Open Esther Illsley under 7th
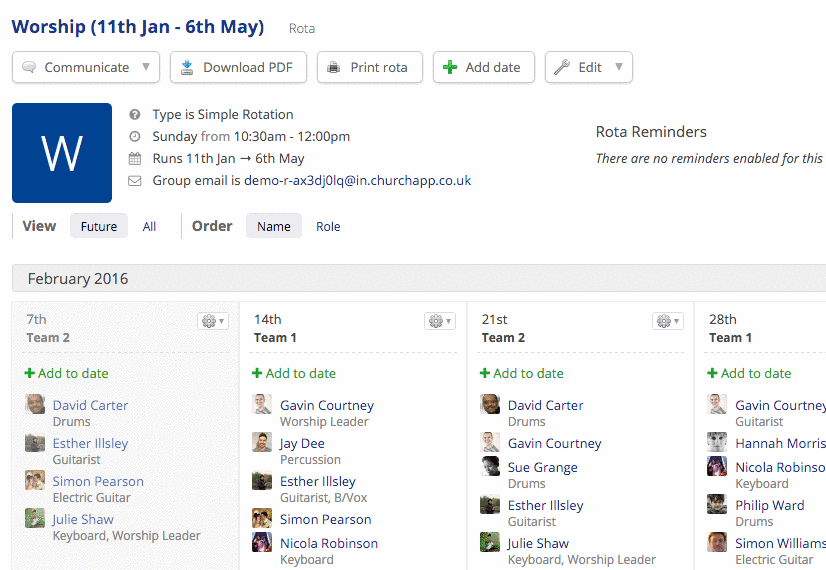 click(90, 443)
